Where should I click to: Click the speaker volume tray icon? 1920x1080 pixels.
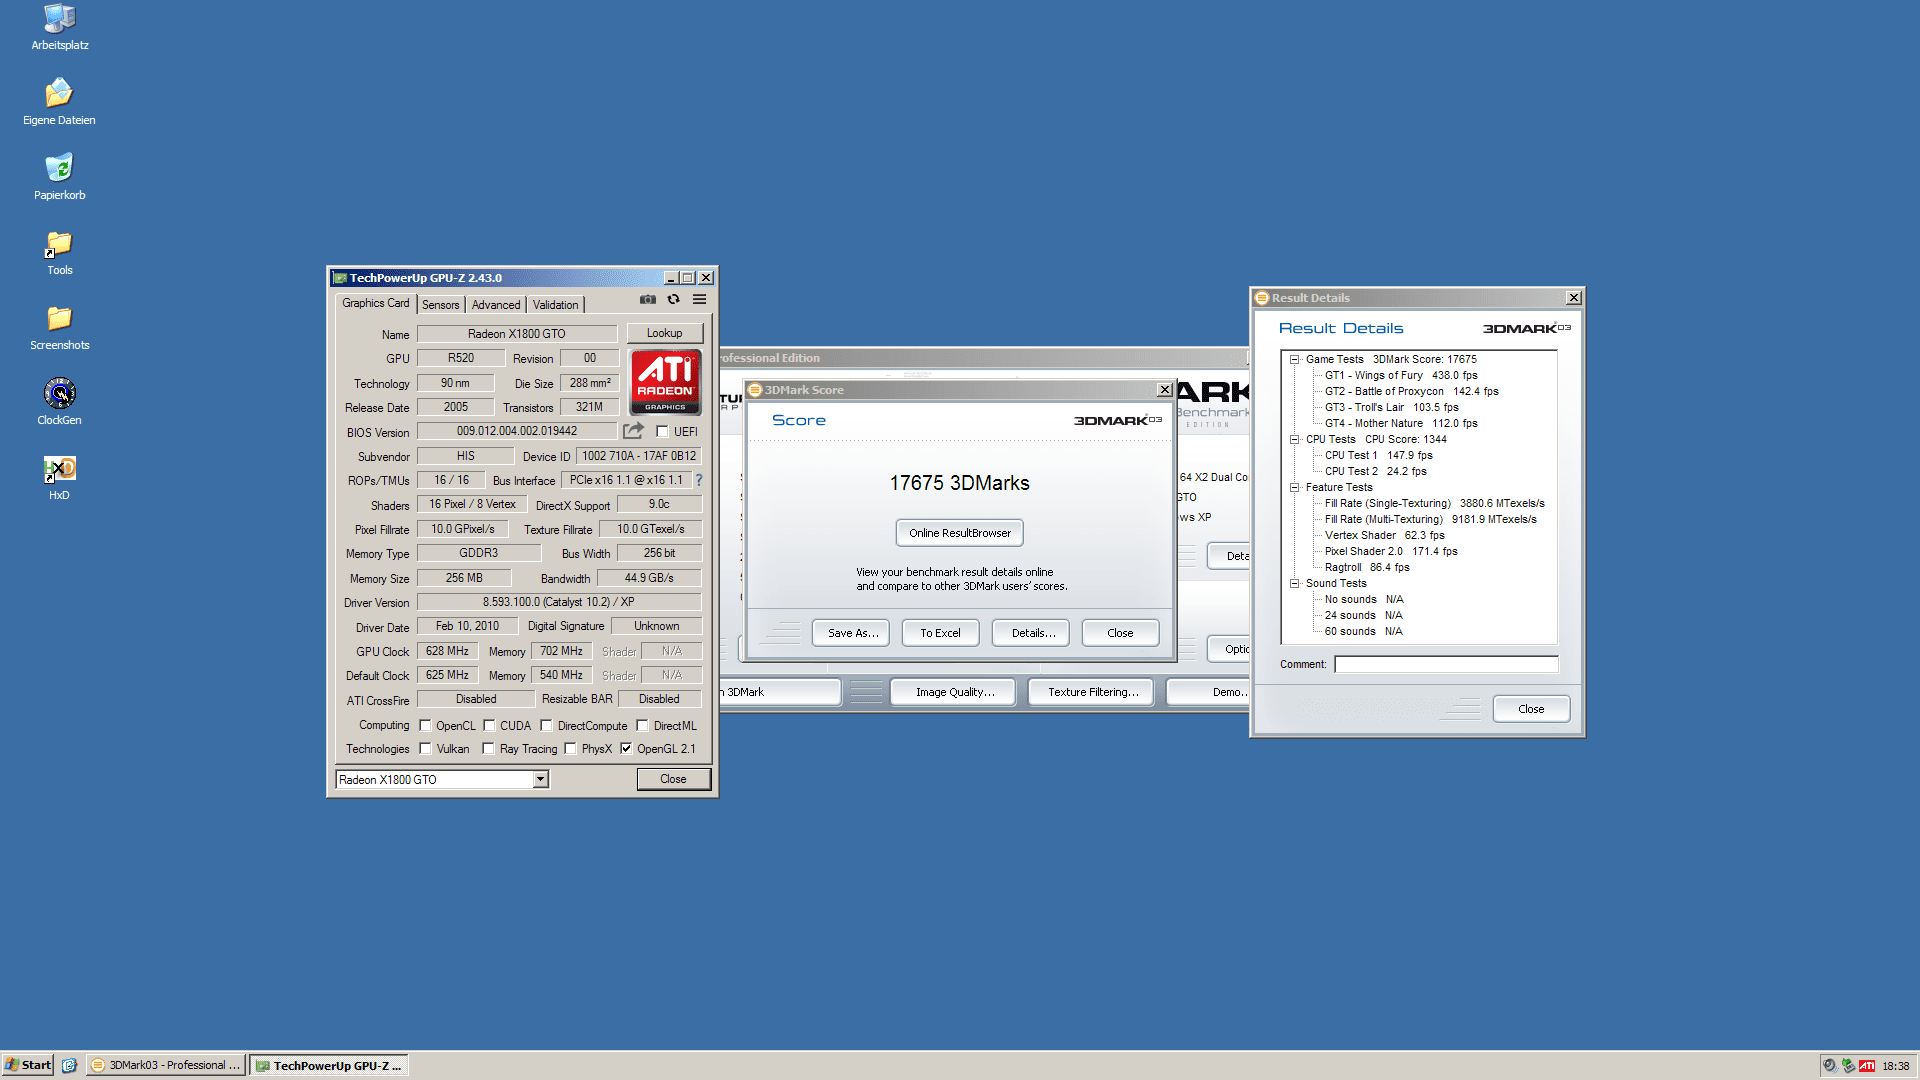(x=1829, y=1065)
